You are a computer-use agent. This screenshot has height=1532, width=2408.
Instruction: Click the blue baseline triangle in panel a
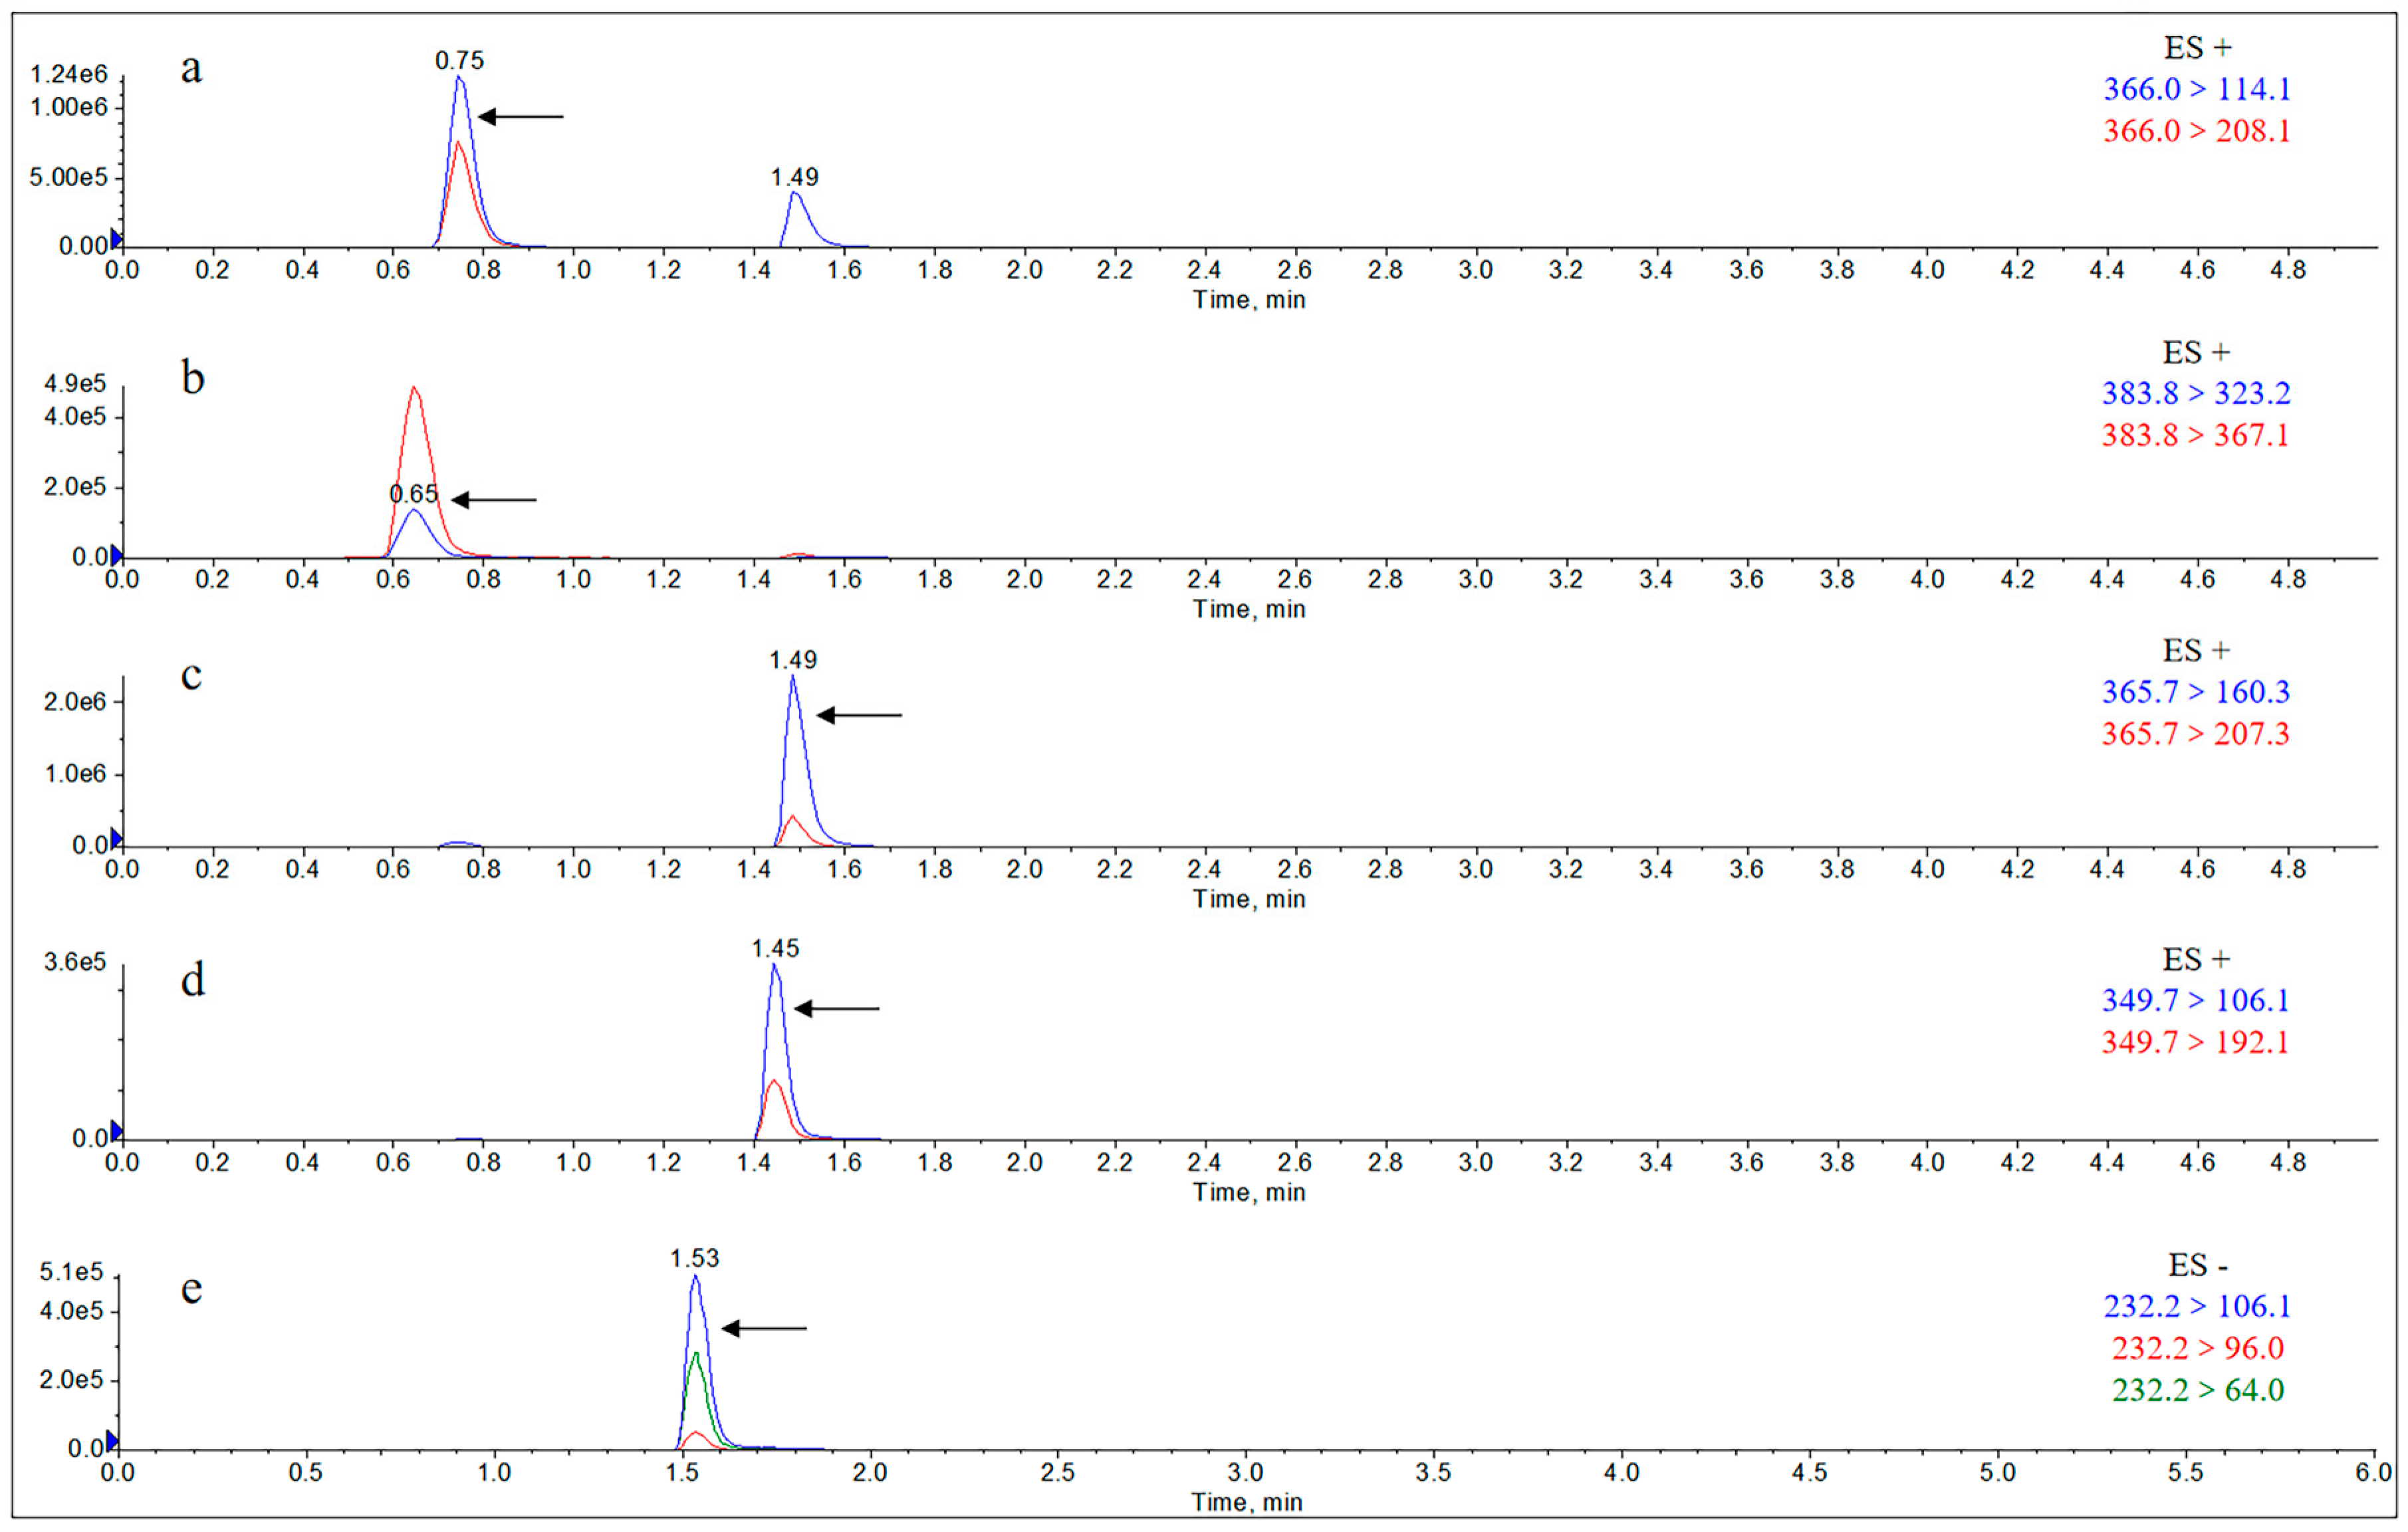116,238
